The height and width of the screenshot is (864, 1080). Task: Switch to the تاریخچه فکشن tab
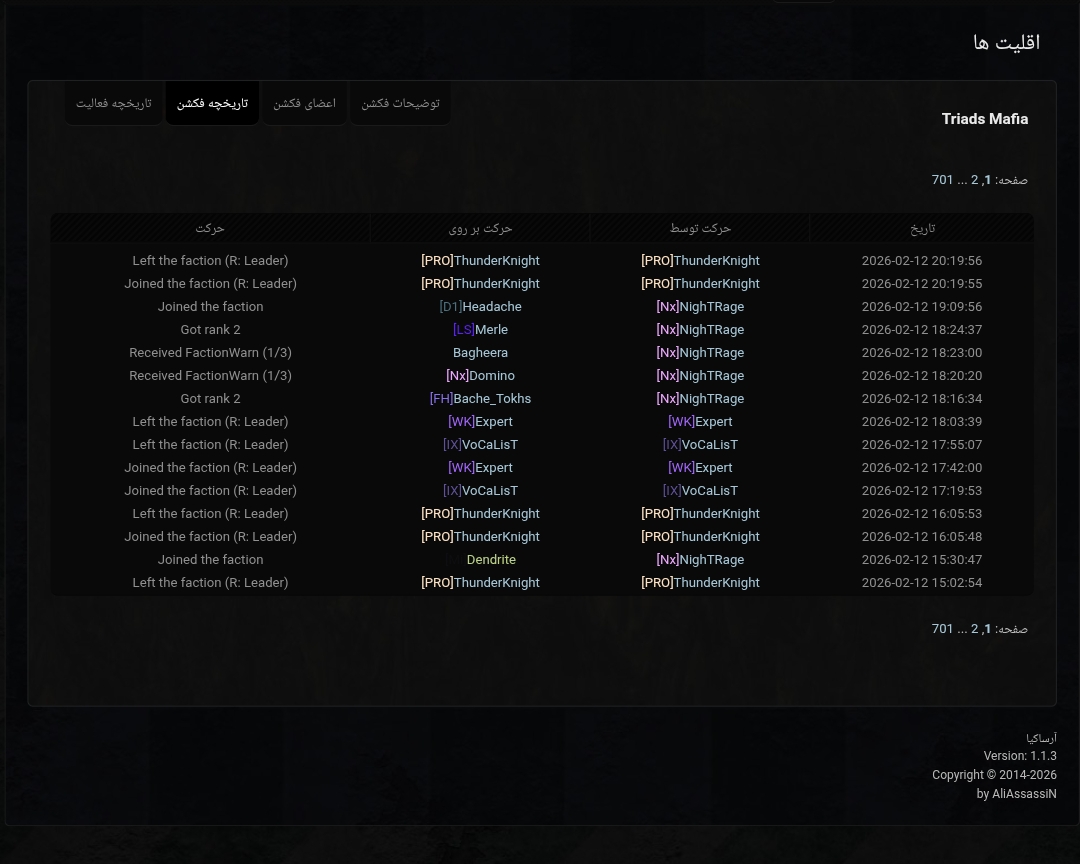[x=212, y=104]
